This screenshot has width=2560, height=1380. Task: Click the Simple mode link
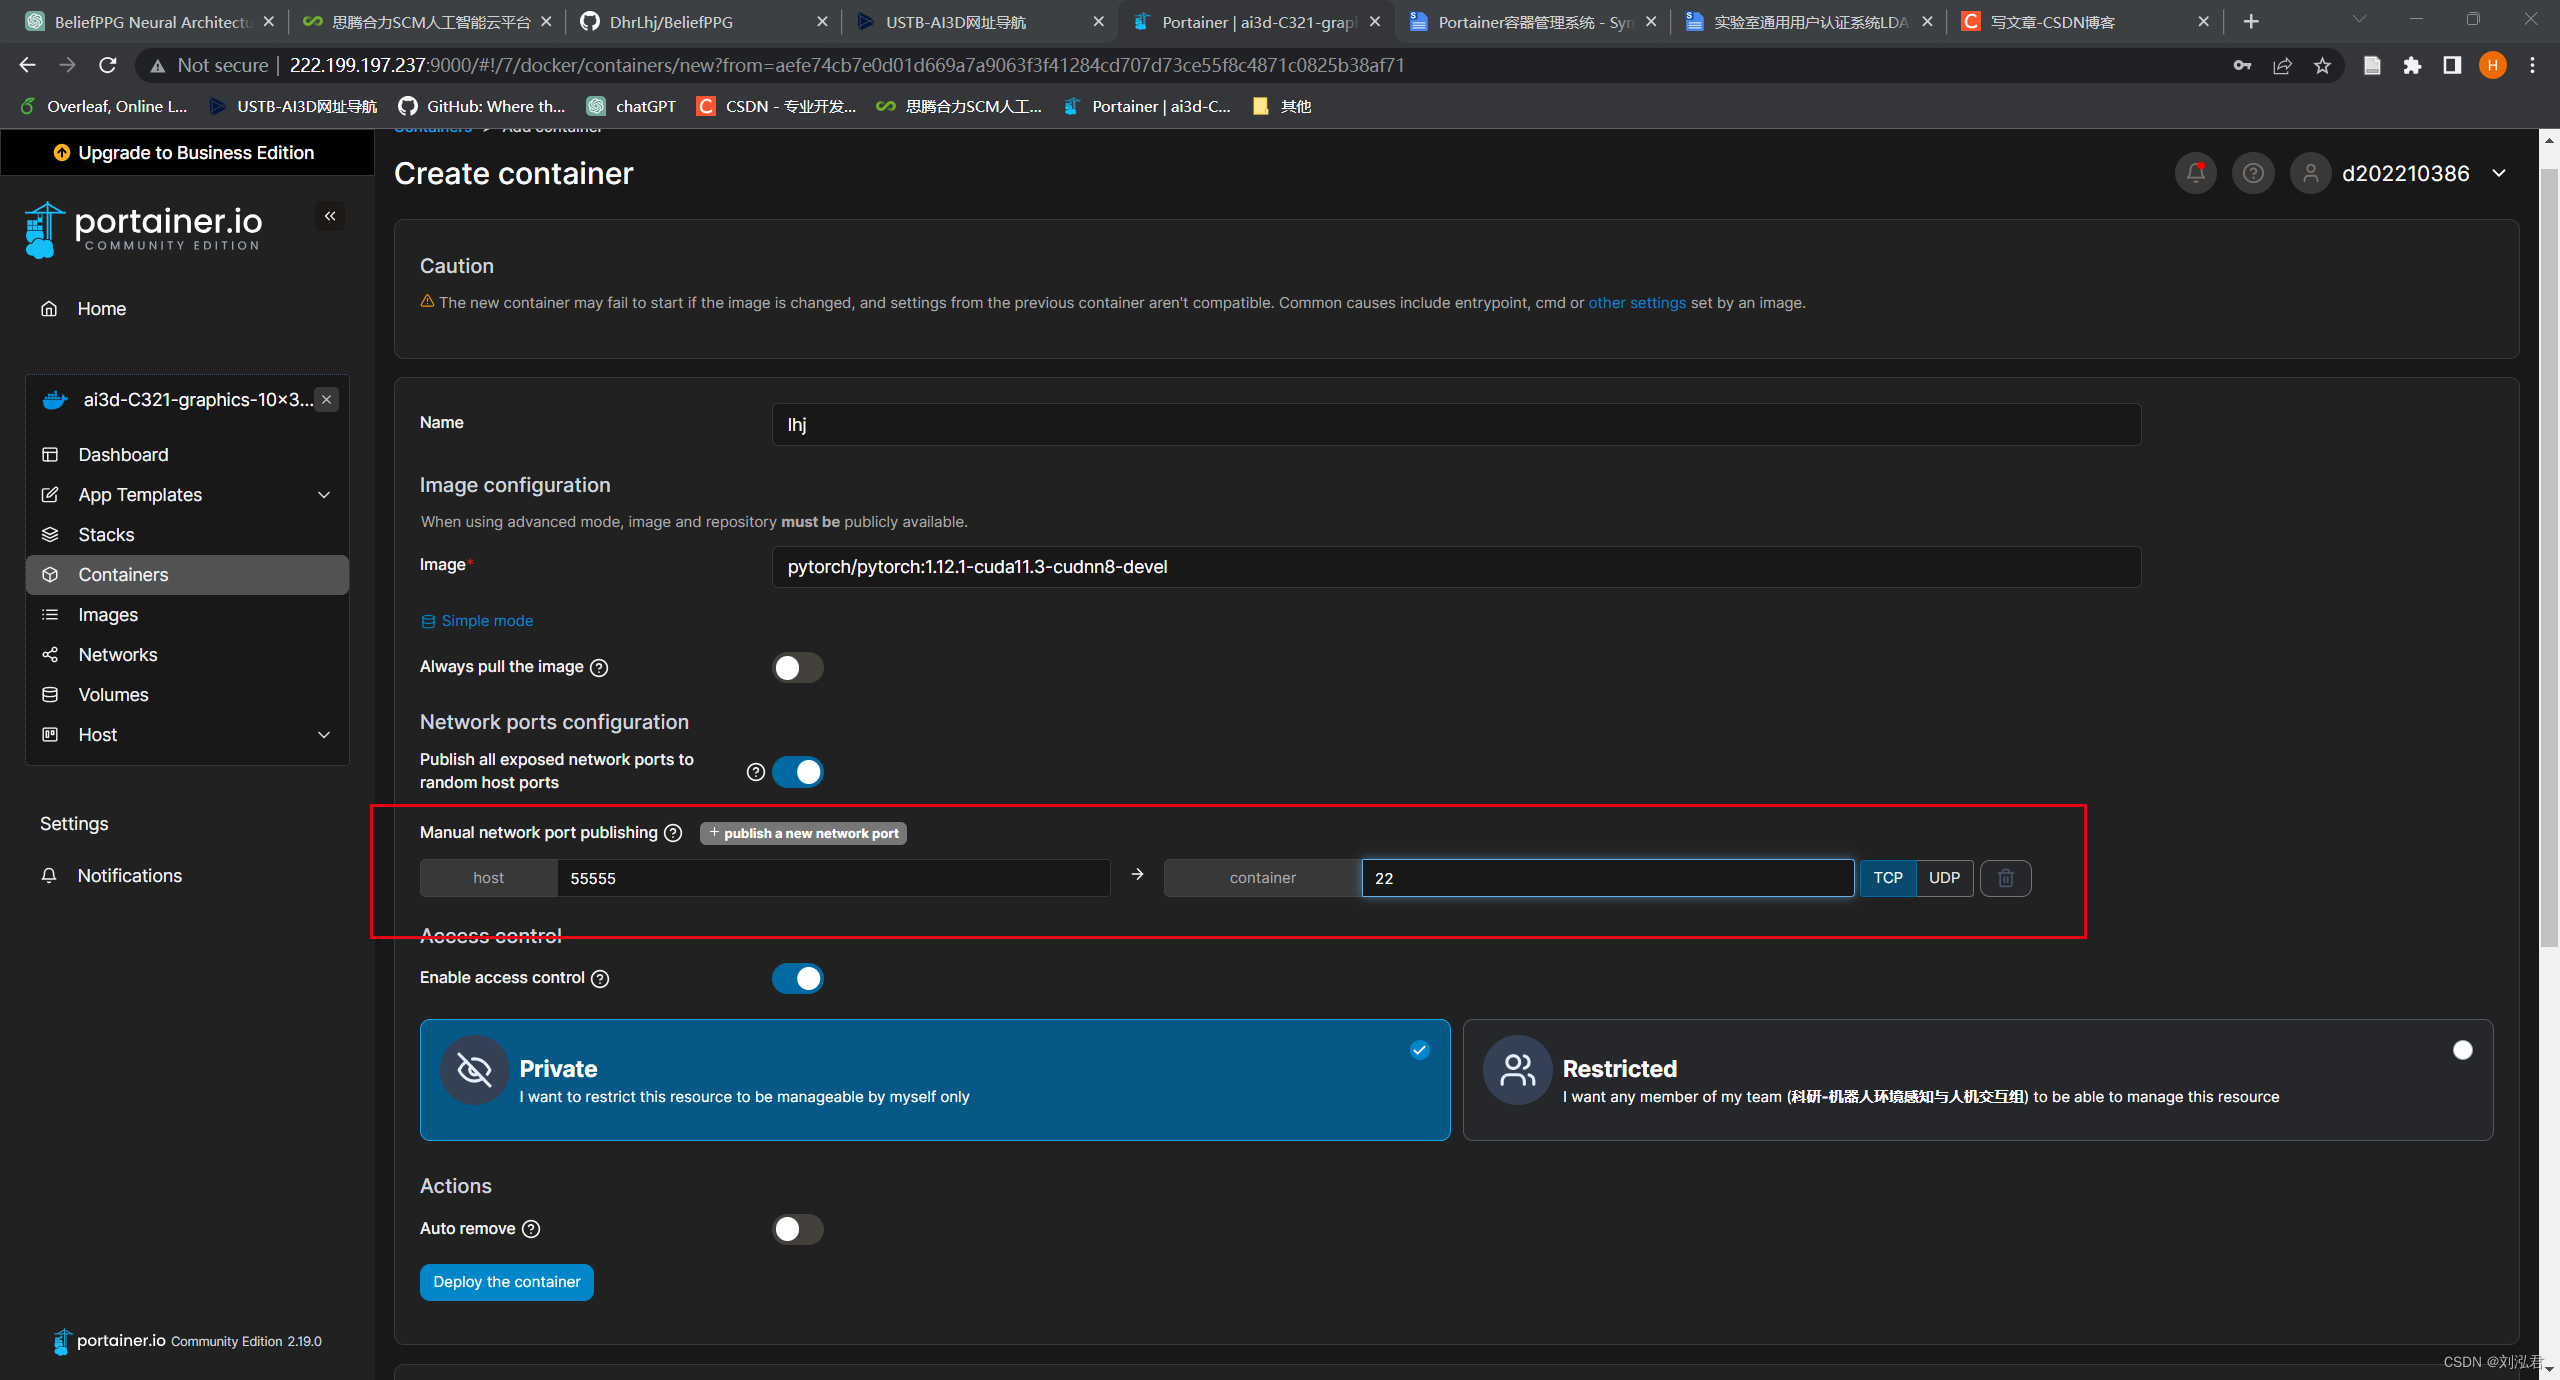coord(486,621)
